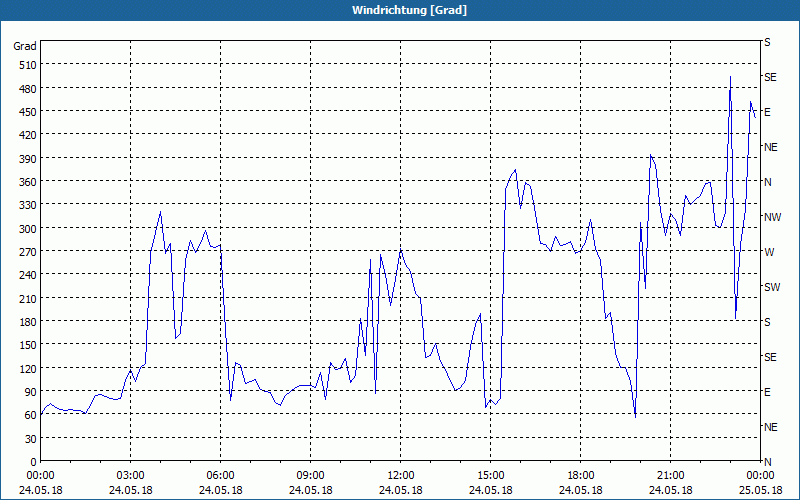Click the 24.05.18 date under 12:00
800x500 pixels.
click(x=401, y=490)
